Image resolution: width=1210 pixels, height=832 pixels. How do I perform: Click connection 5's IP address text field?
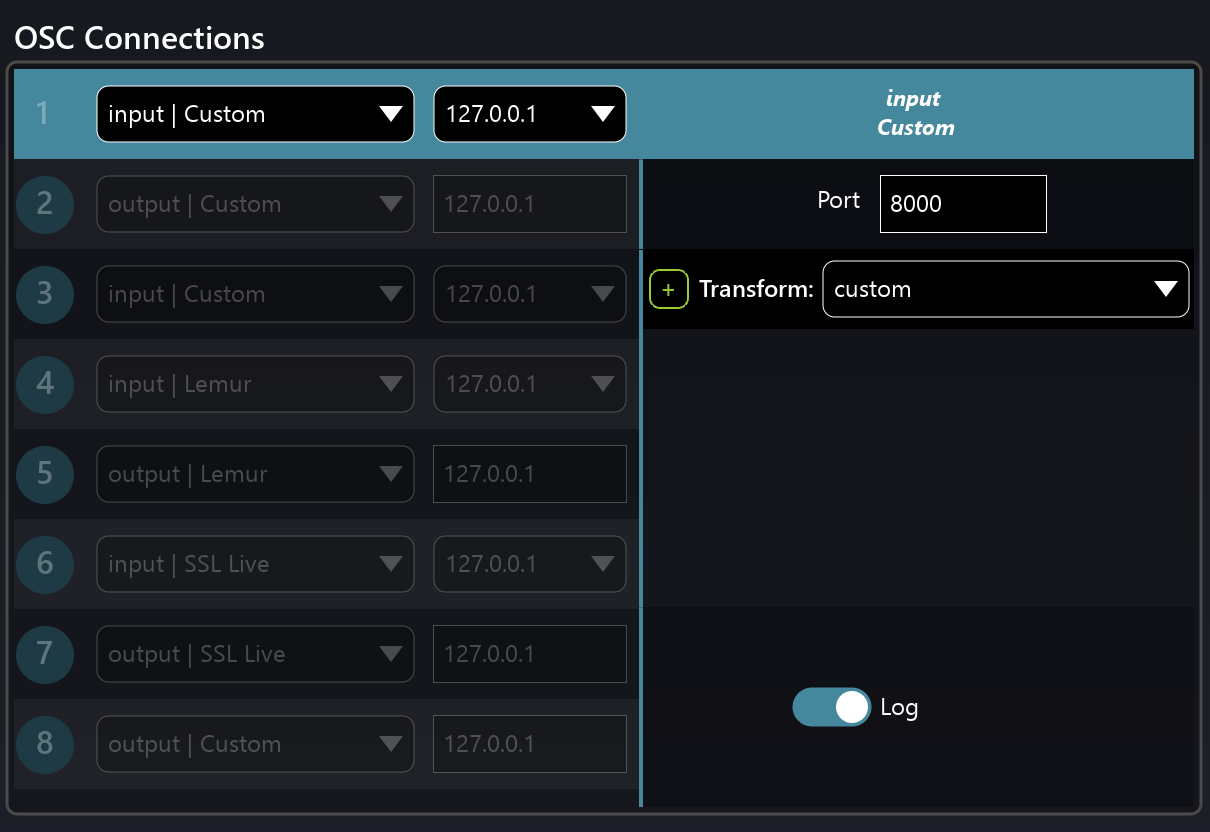point(529,474)
